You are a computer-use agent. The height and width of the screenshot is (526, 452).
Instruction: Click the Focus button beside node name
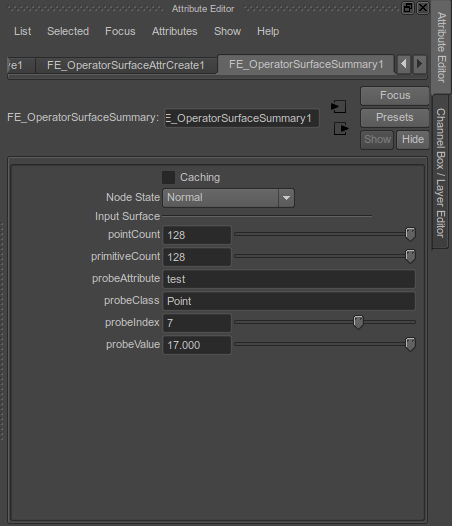tap(395, 96)
